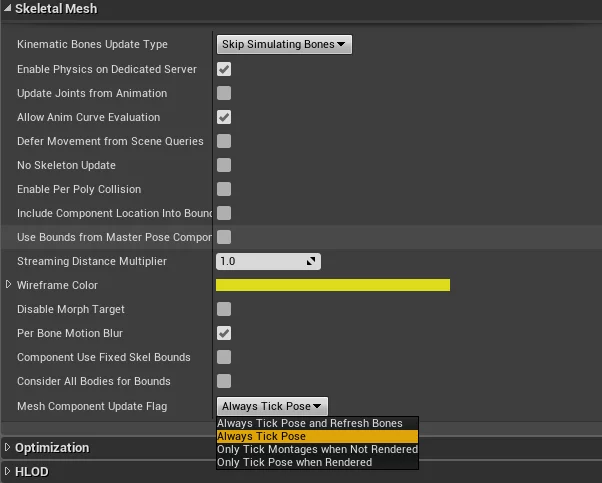
Task: Check Defer Movement from Scene Queries
Action: [225, 141]
